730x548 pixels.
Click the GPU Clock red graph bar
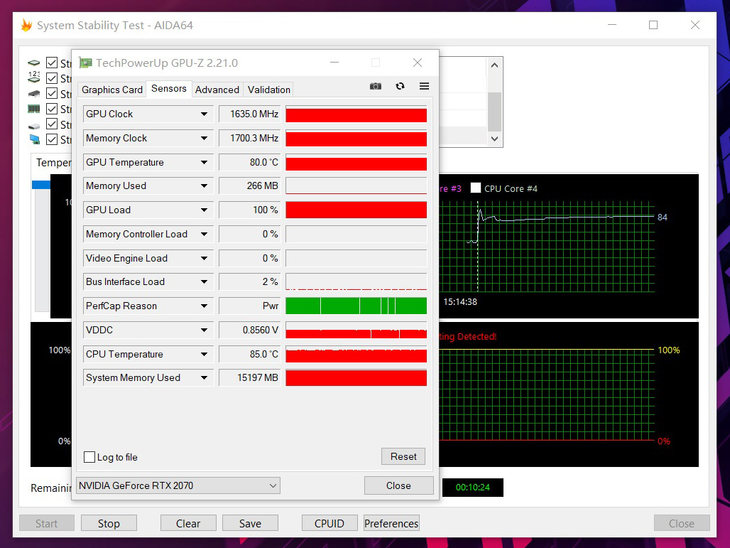point(356,115)
